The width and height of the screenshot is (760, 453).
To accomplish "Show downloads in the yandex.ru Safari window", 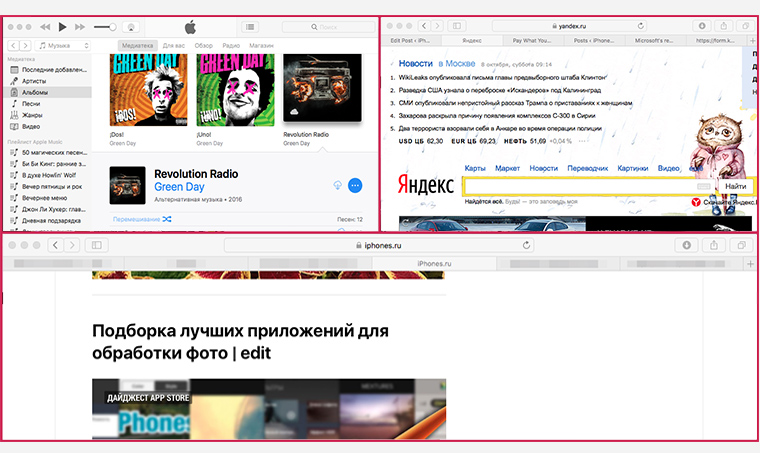I will tap(702, 26).
